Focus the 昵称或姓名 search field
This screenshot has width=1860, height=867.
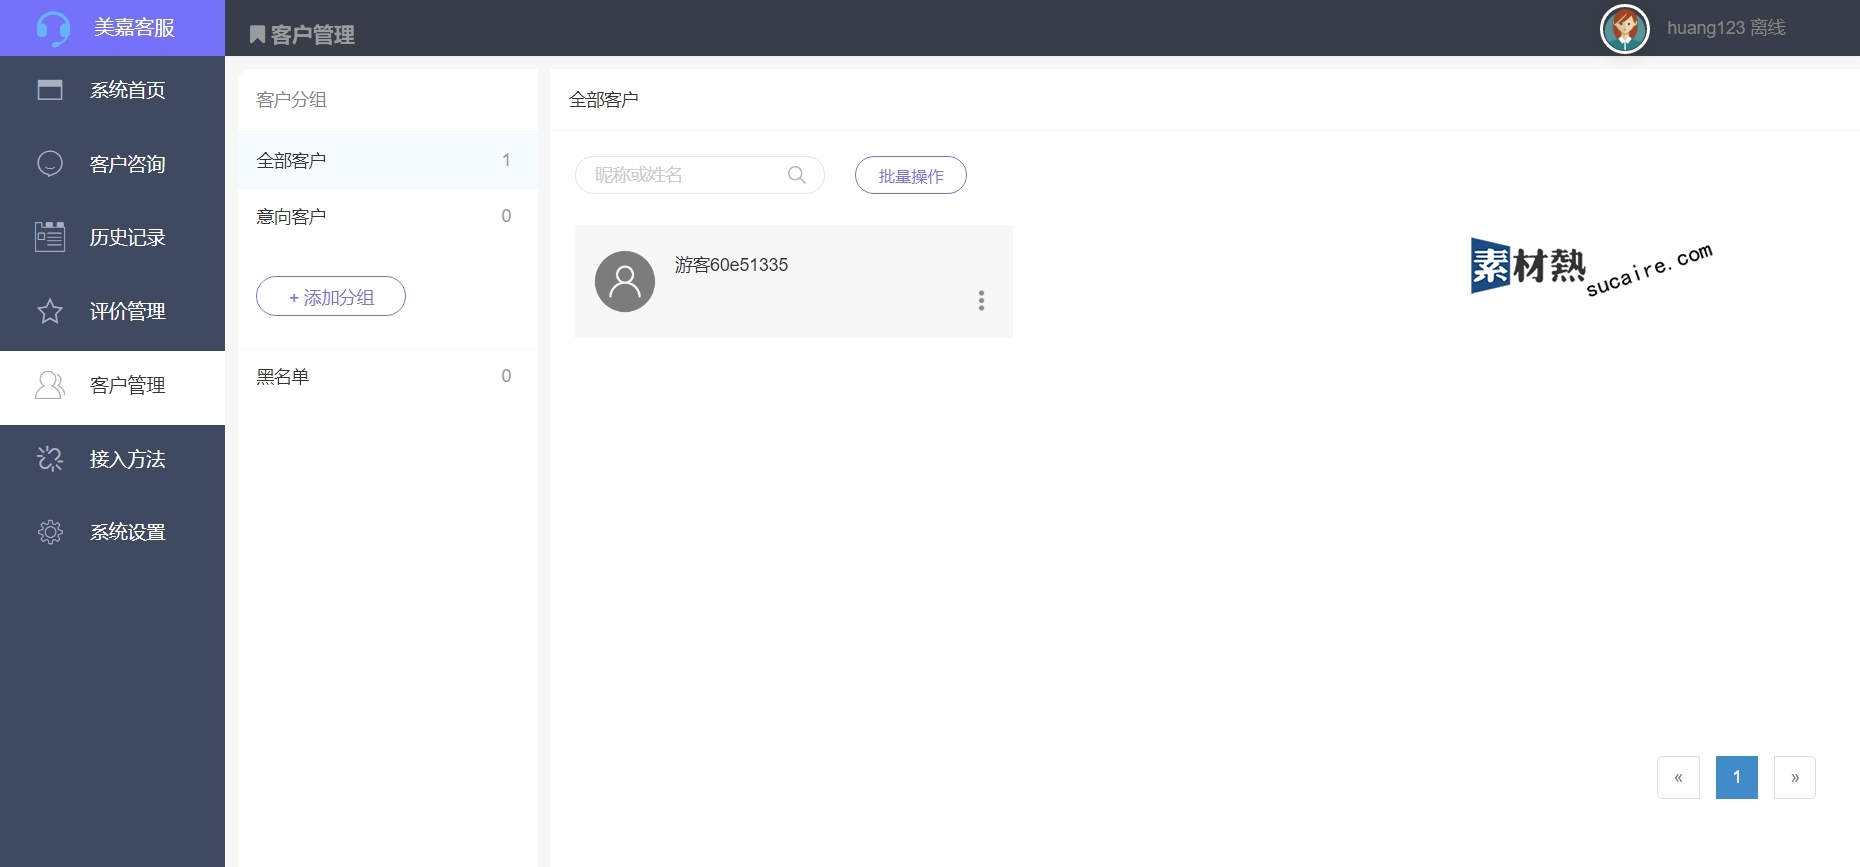[x=700, y=175]
